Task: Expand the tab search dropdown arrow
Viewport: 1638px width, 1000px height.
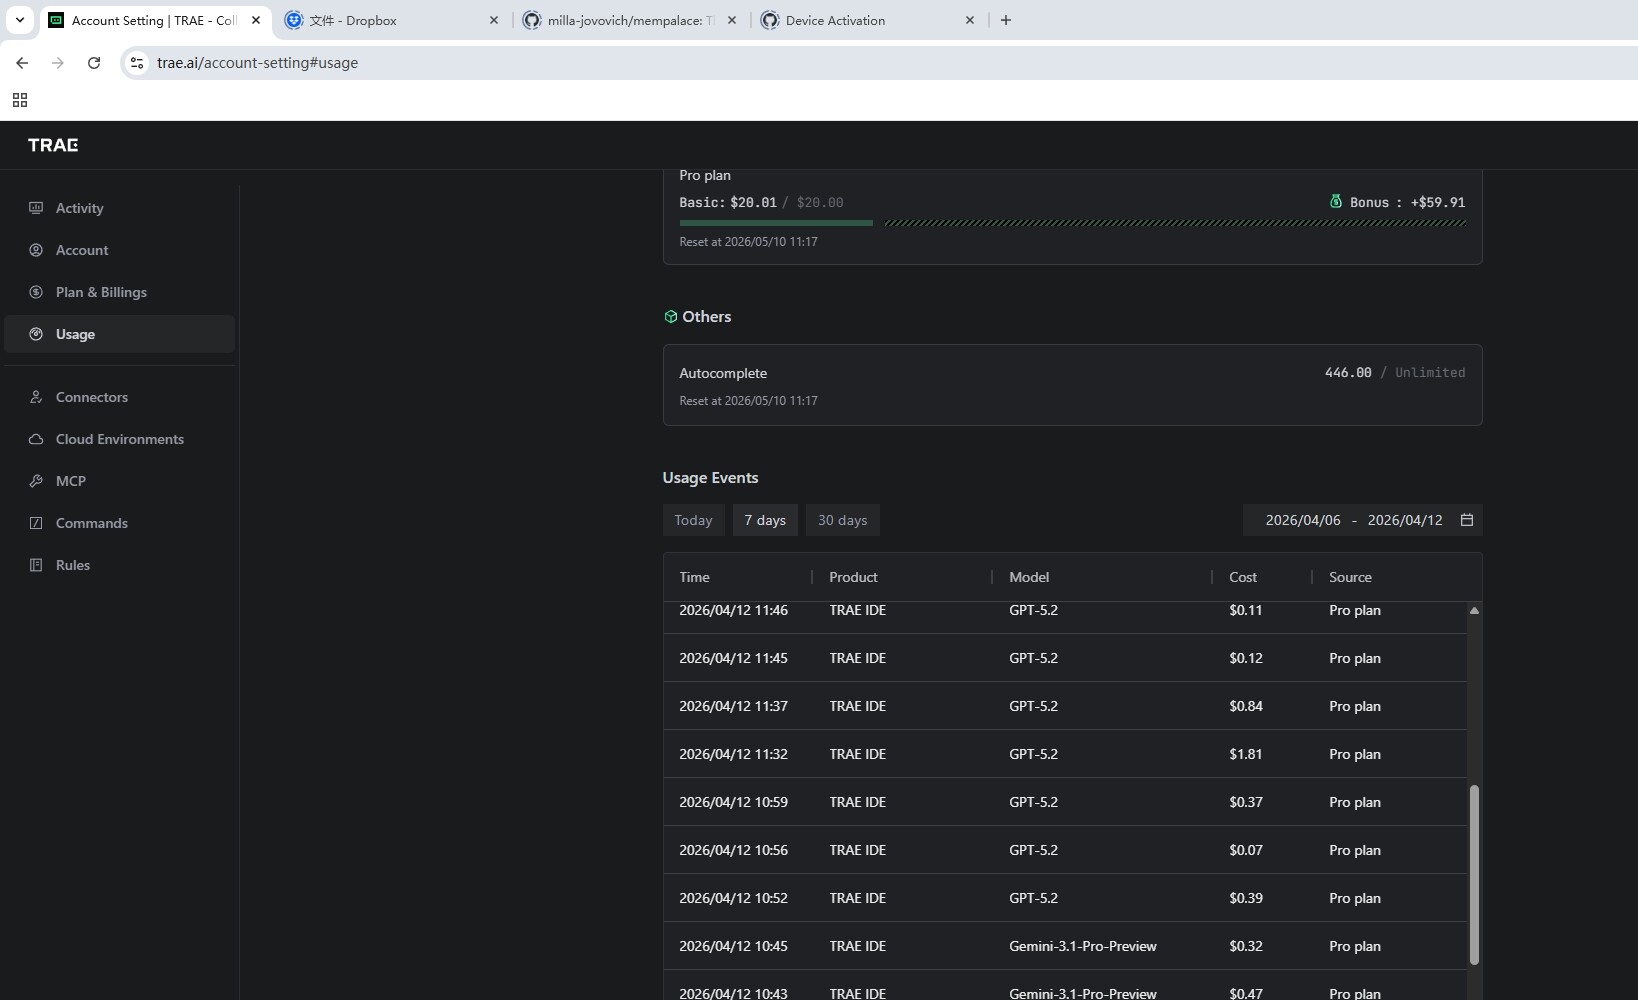Action: [19, 20]
